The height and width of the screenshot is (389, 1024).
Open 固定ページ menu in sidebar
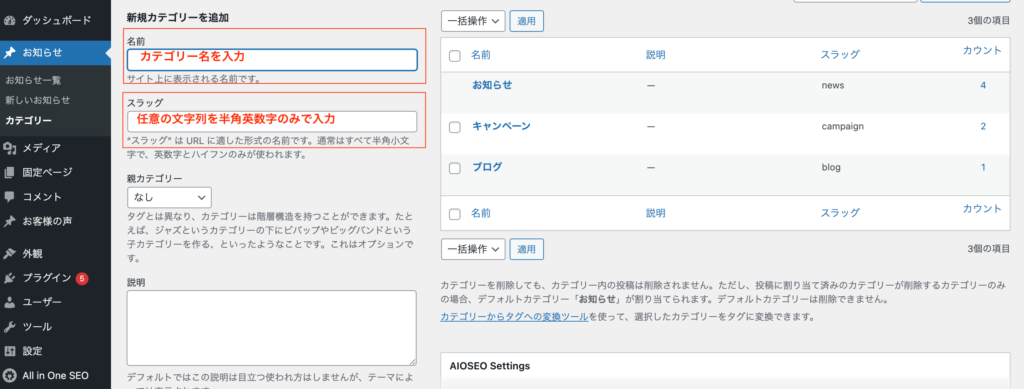tap(47, 172)
